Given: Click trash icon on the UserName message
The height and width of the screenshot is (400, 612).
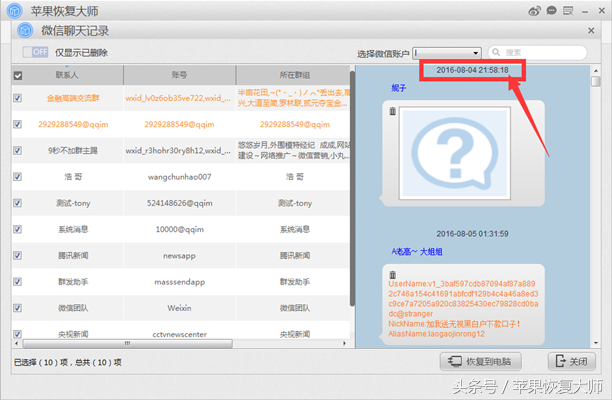Looking at the screenshot, I should click(393, 274).
